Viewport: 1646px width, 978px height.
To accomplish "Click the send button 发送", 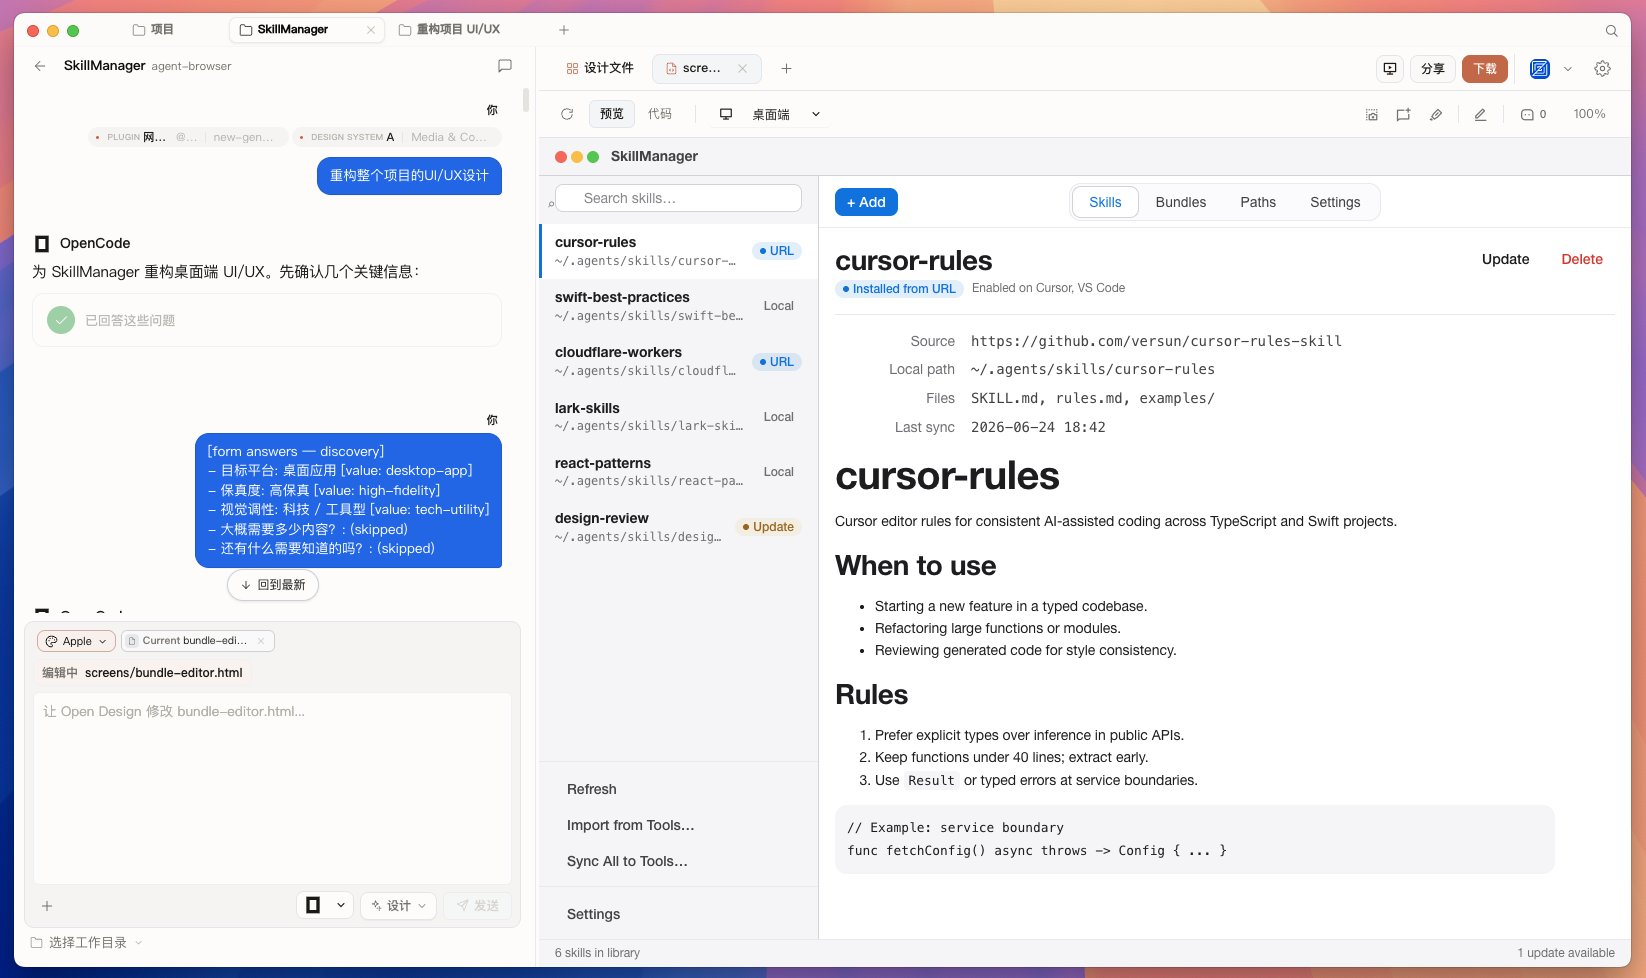I will pyautogui.click(x=478, y=906).
